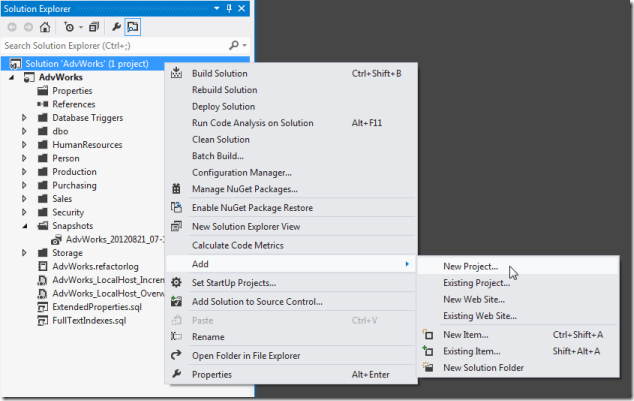This screenshot has width=634, height=401.
Task: Select New Project... in the Add submenu
Action: click(470, 266)
